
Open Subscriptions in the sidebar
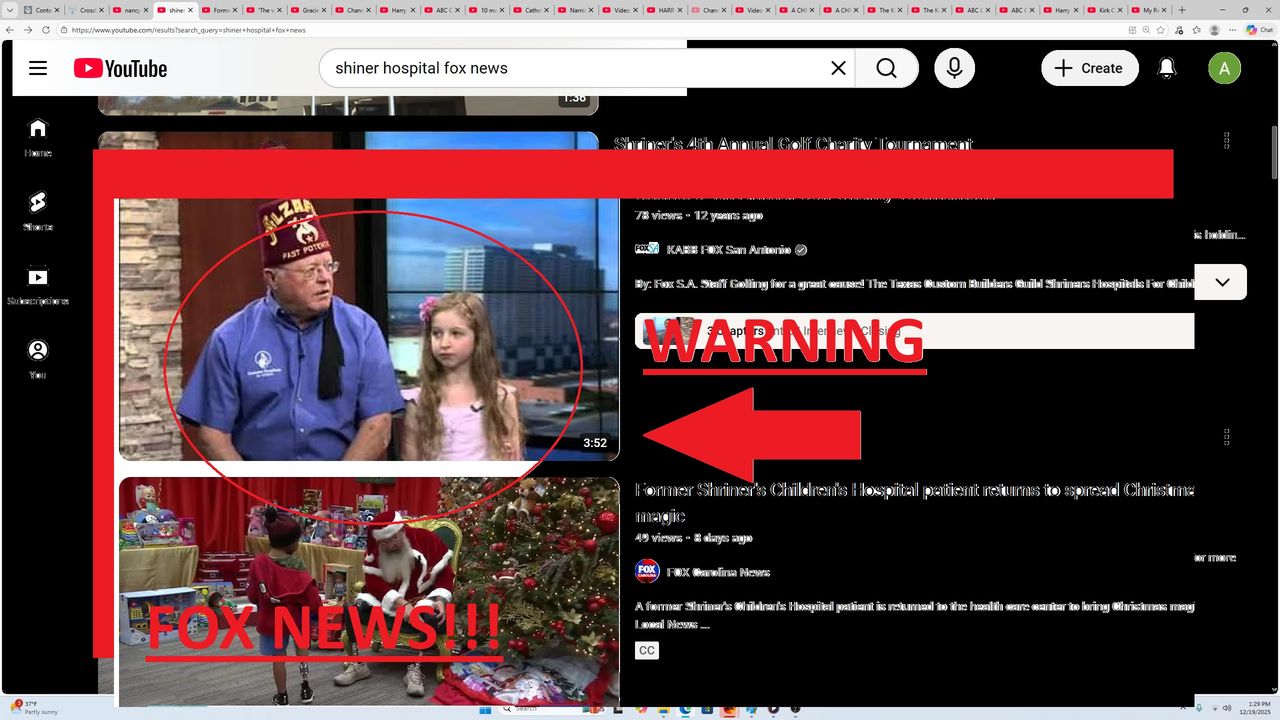point(37,285)
